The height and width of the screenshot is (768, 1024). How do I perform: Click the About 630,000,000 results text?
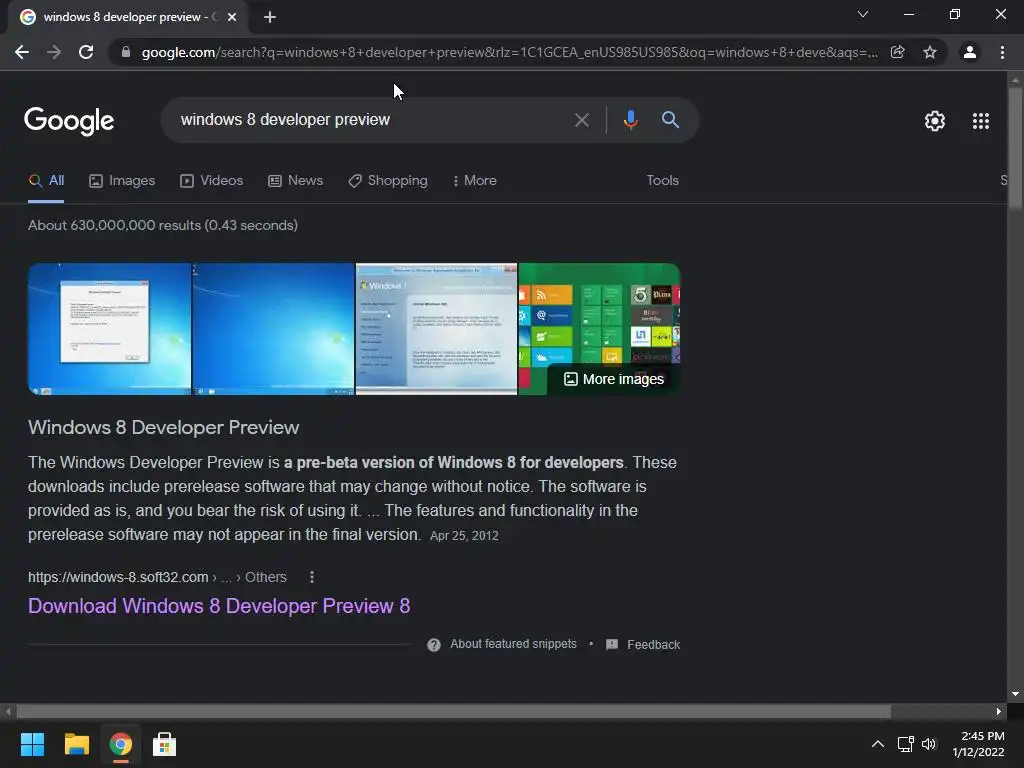click(163, 225)
